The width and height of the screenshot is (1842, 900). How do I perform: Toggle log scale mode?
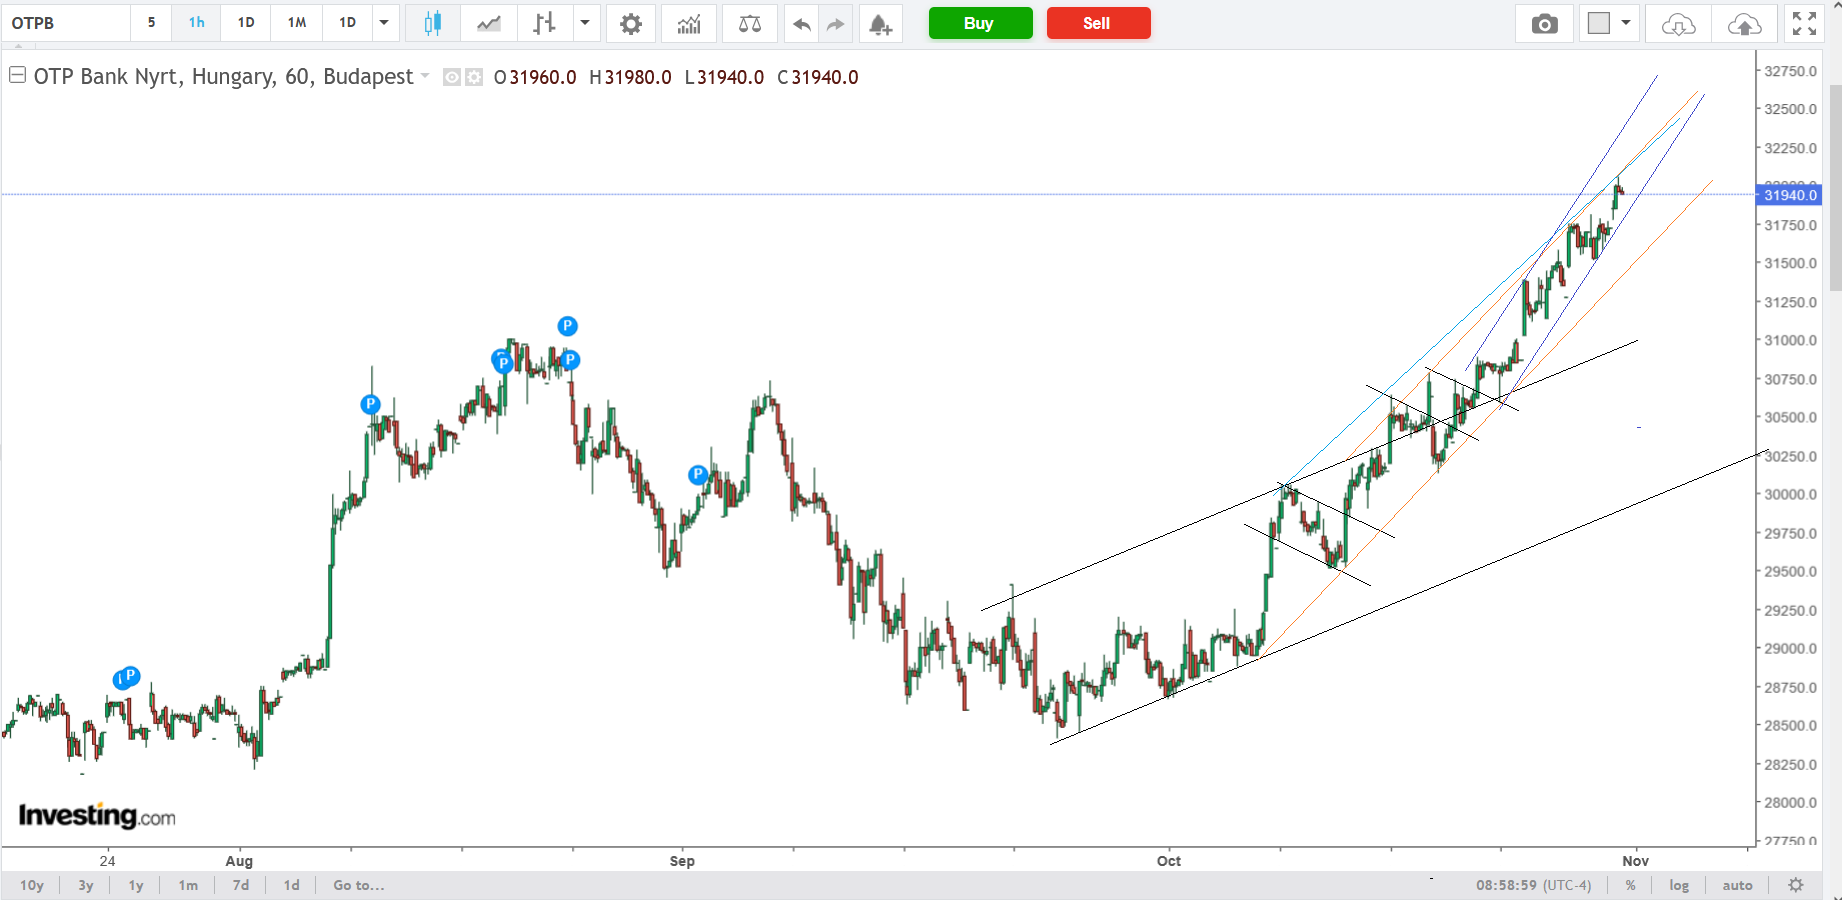1679,885
